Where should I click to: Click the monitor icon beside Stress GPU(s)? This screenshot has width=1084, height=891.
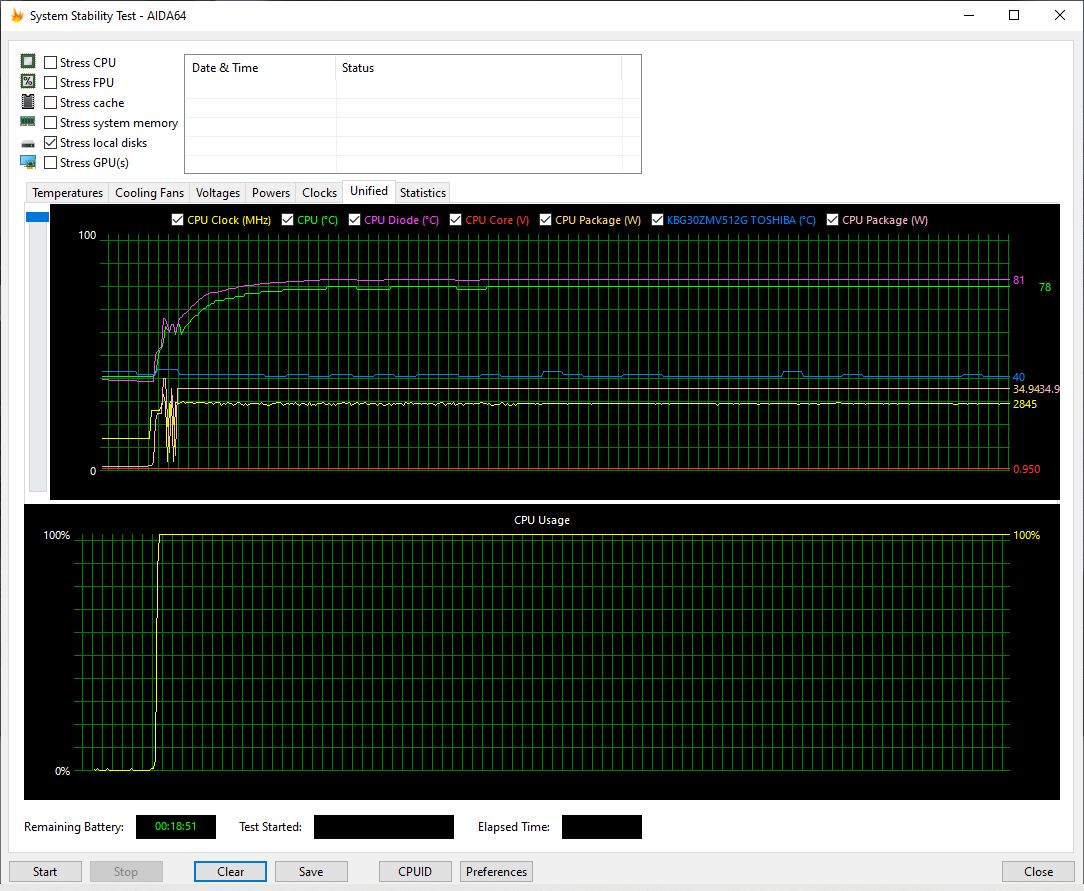pos(28,162)
